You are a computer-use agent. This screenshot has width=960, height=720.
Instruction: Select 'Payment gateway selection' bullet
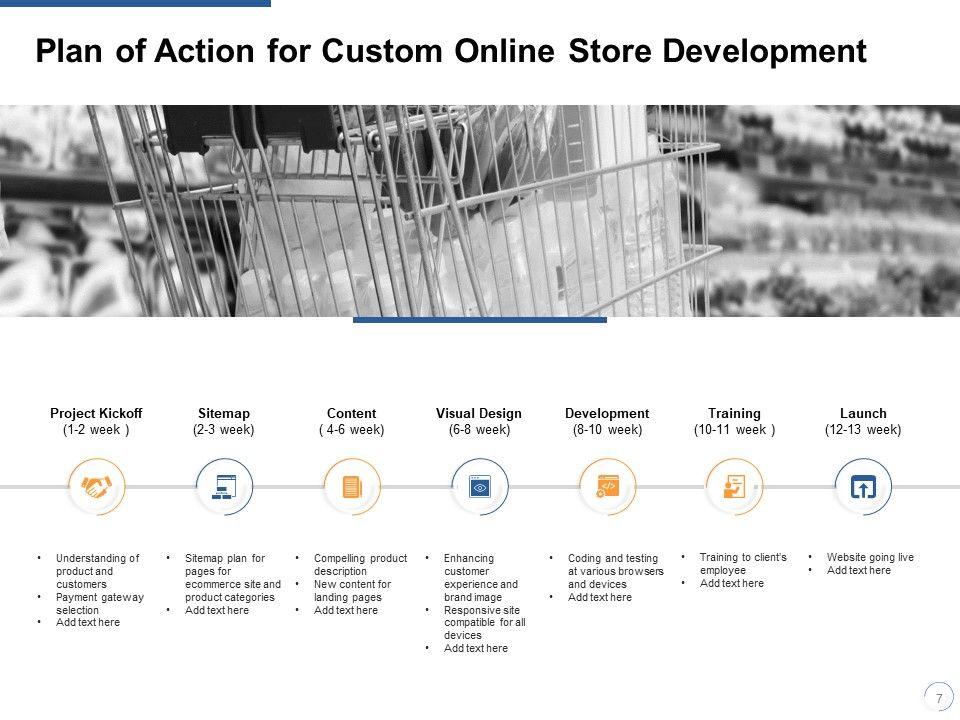[x=100, y=604]
